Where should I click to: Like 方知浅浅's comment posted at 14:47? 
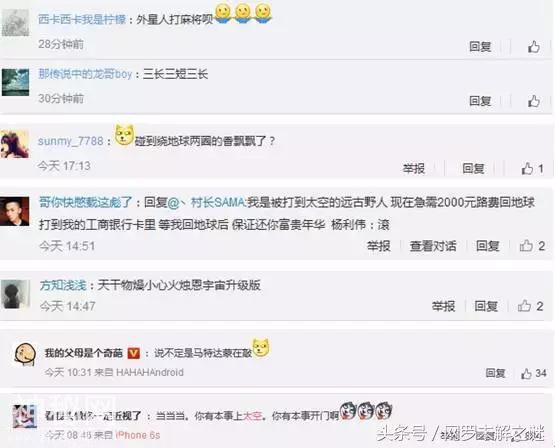[x=530, y=306]
